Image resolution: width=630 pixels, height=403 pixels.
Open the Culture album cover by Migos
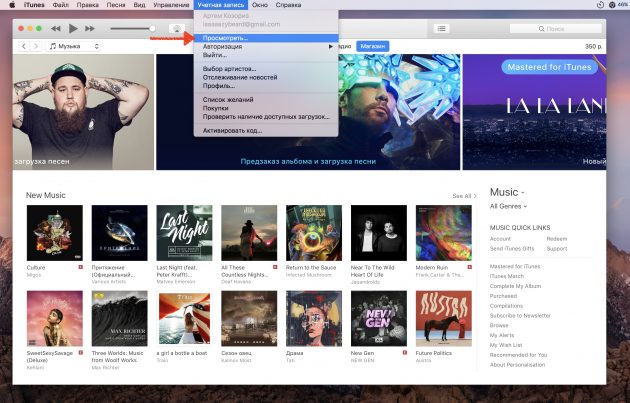54,233
